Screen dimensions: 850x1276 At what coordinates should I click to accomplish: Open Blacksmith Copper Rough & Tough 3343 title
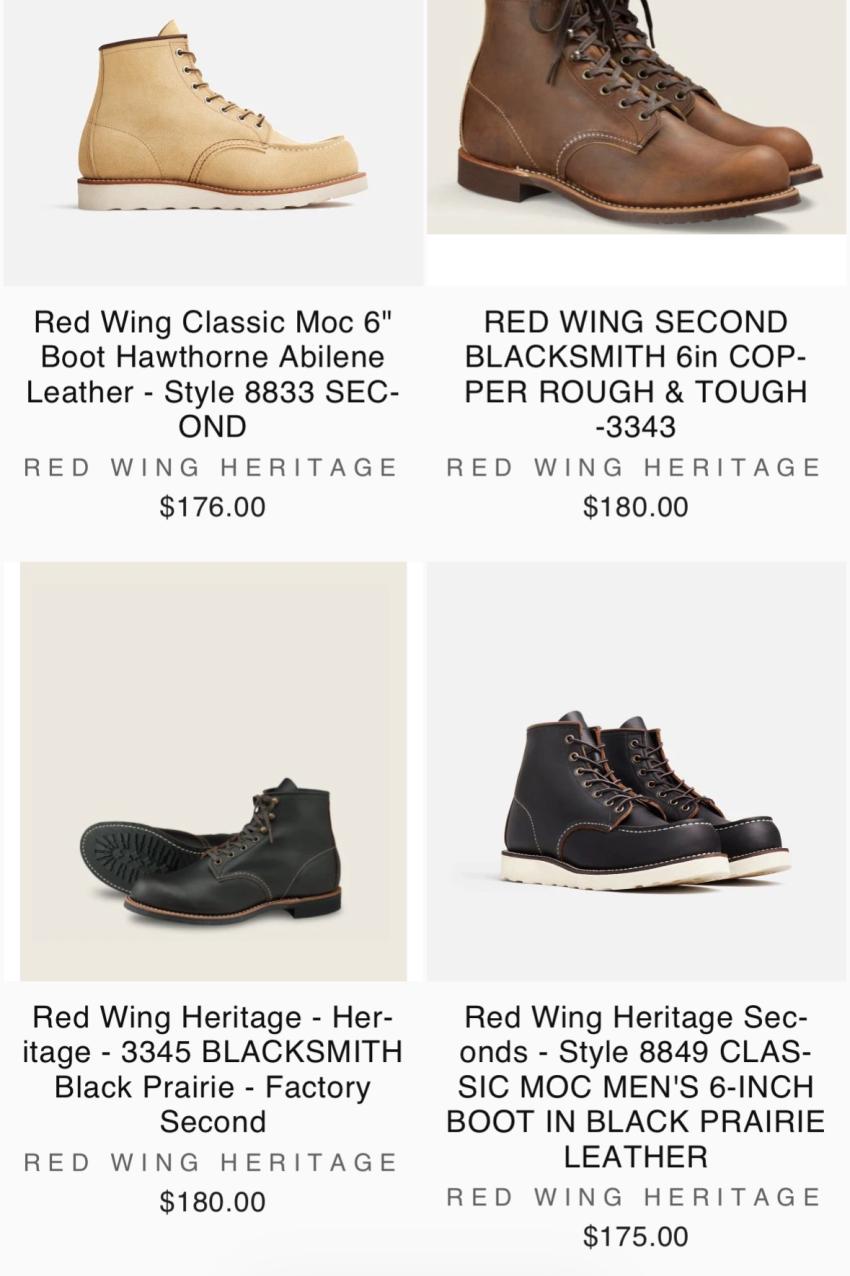tap(636, 374)
